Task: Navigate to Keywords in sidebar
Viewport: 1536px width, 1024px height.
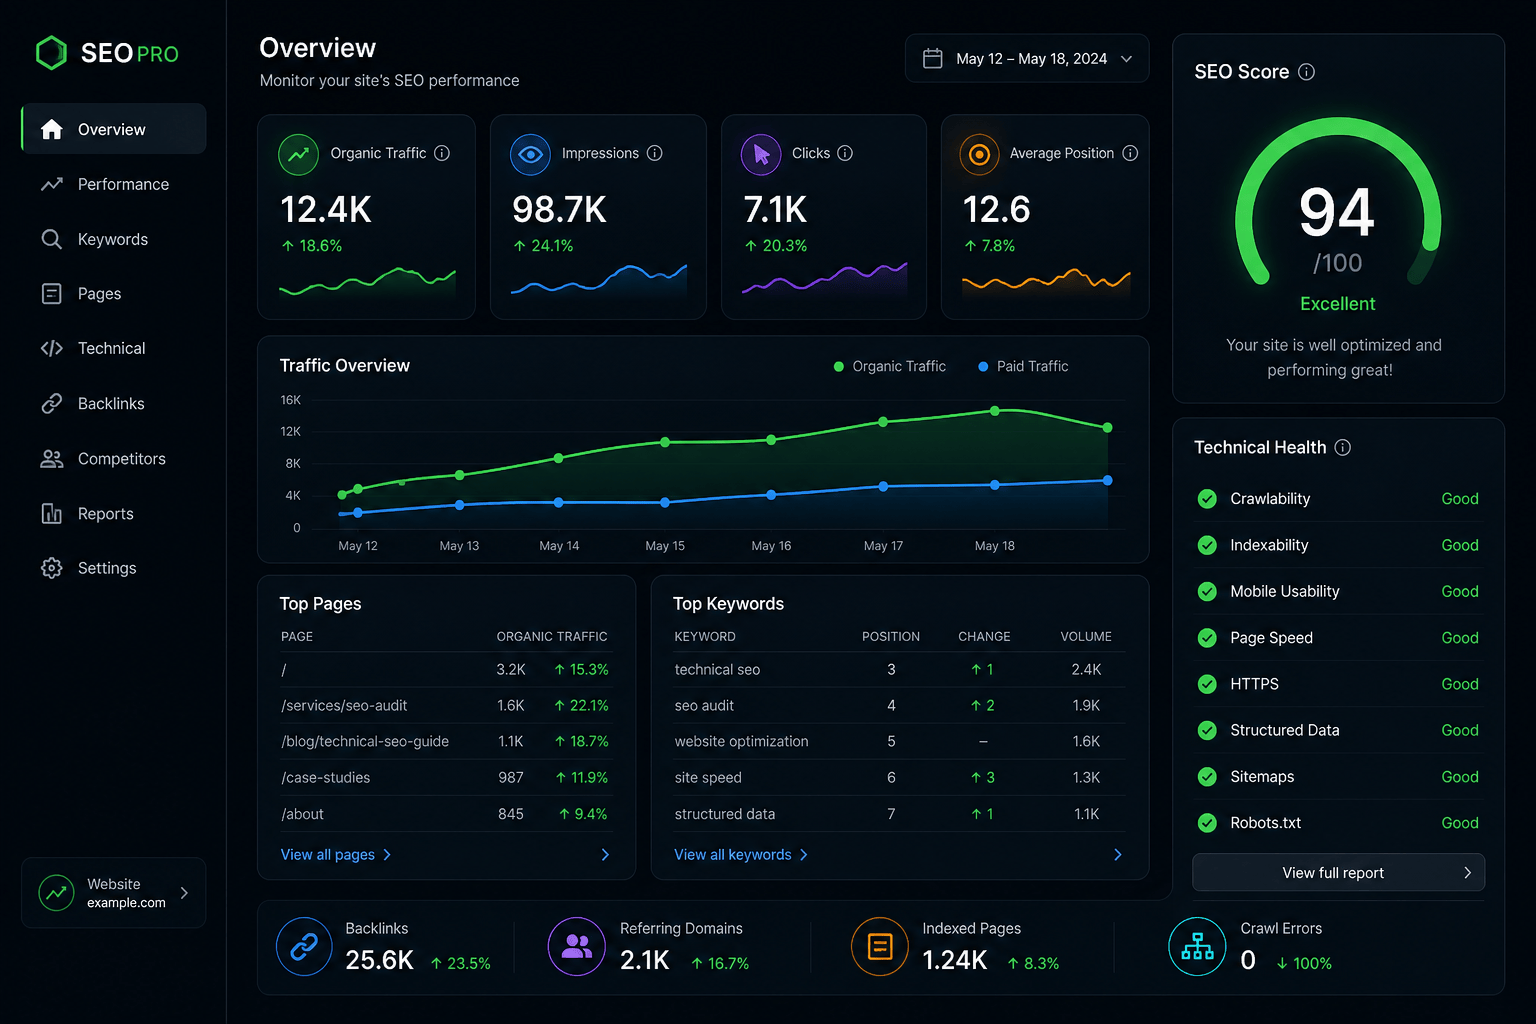Action: click(x=114, y=239)
